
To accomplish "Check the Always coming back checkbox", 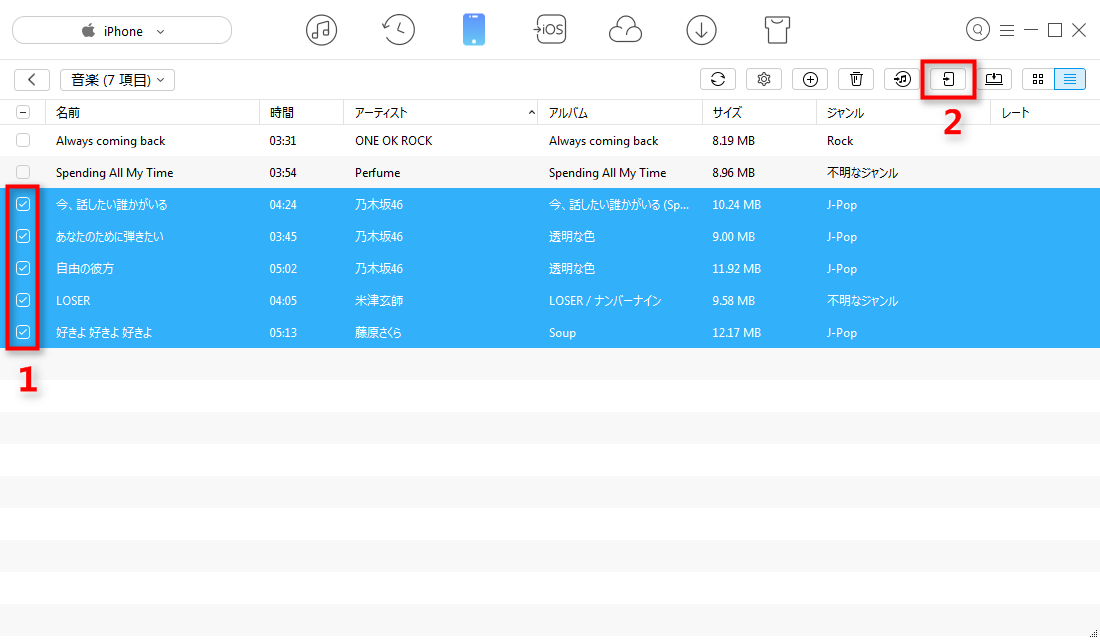I will (x=23, y=140).
